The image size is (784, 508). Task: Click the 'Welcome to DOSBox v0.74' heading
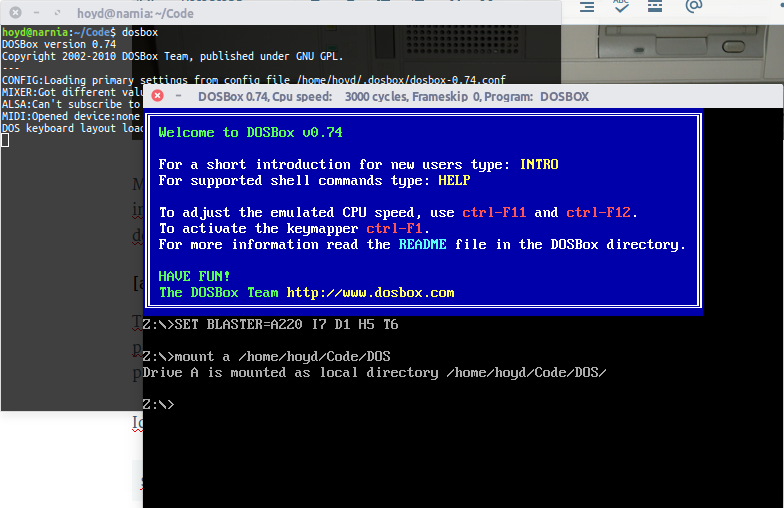[250, 132]
